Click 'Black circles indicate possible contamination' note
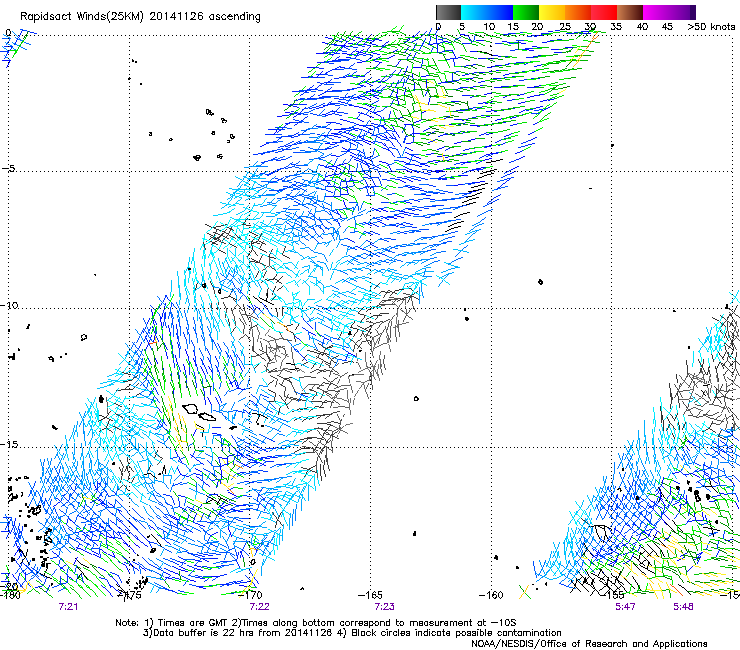The width and height of the screenshot is (740, 650). (x=454, y=633)
